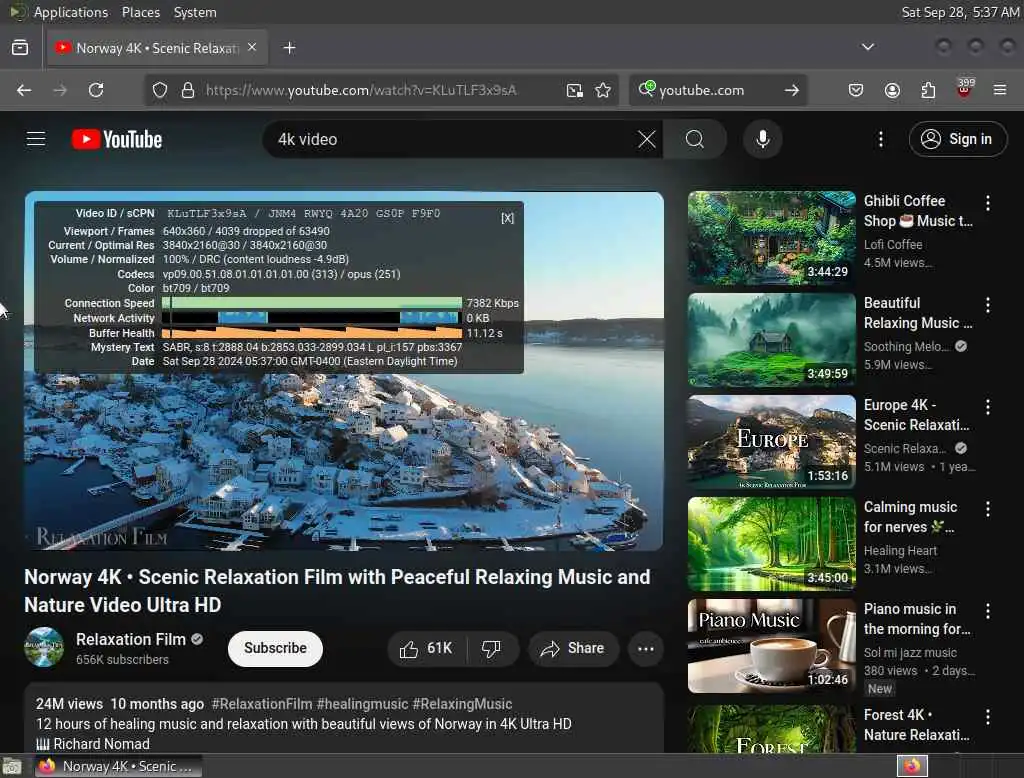Open the uBlock extension with 399 badge
The width and height of the screenshot is (1024, 778).
pos(964,89)
